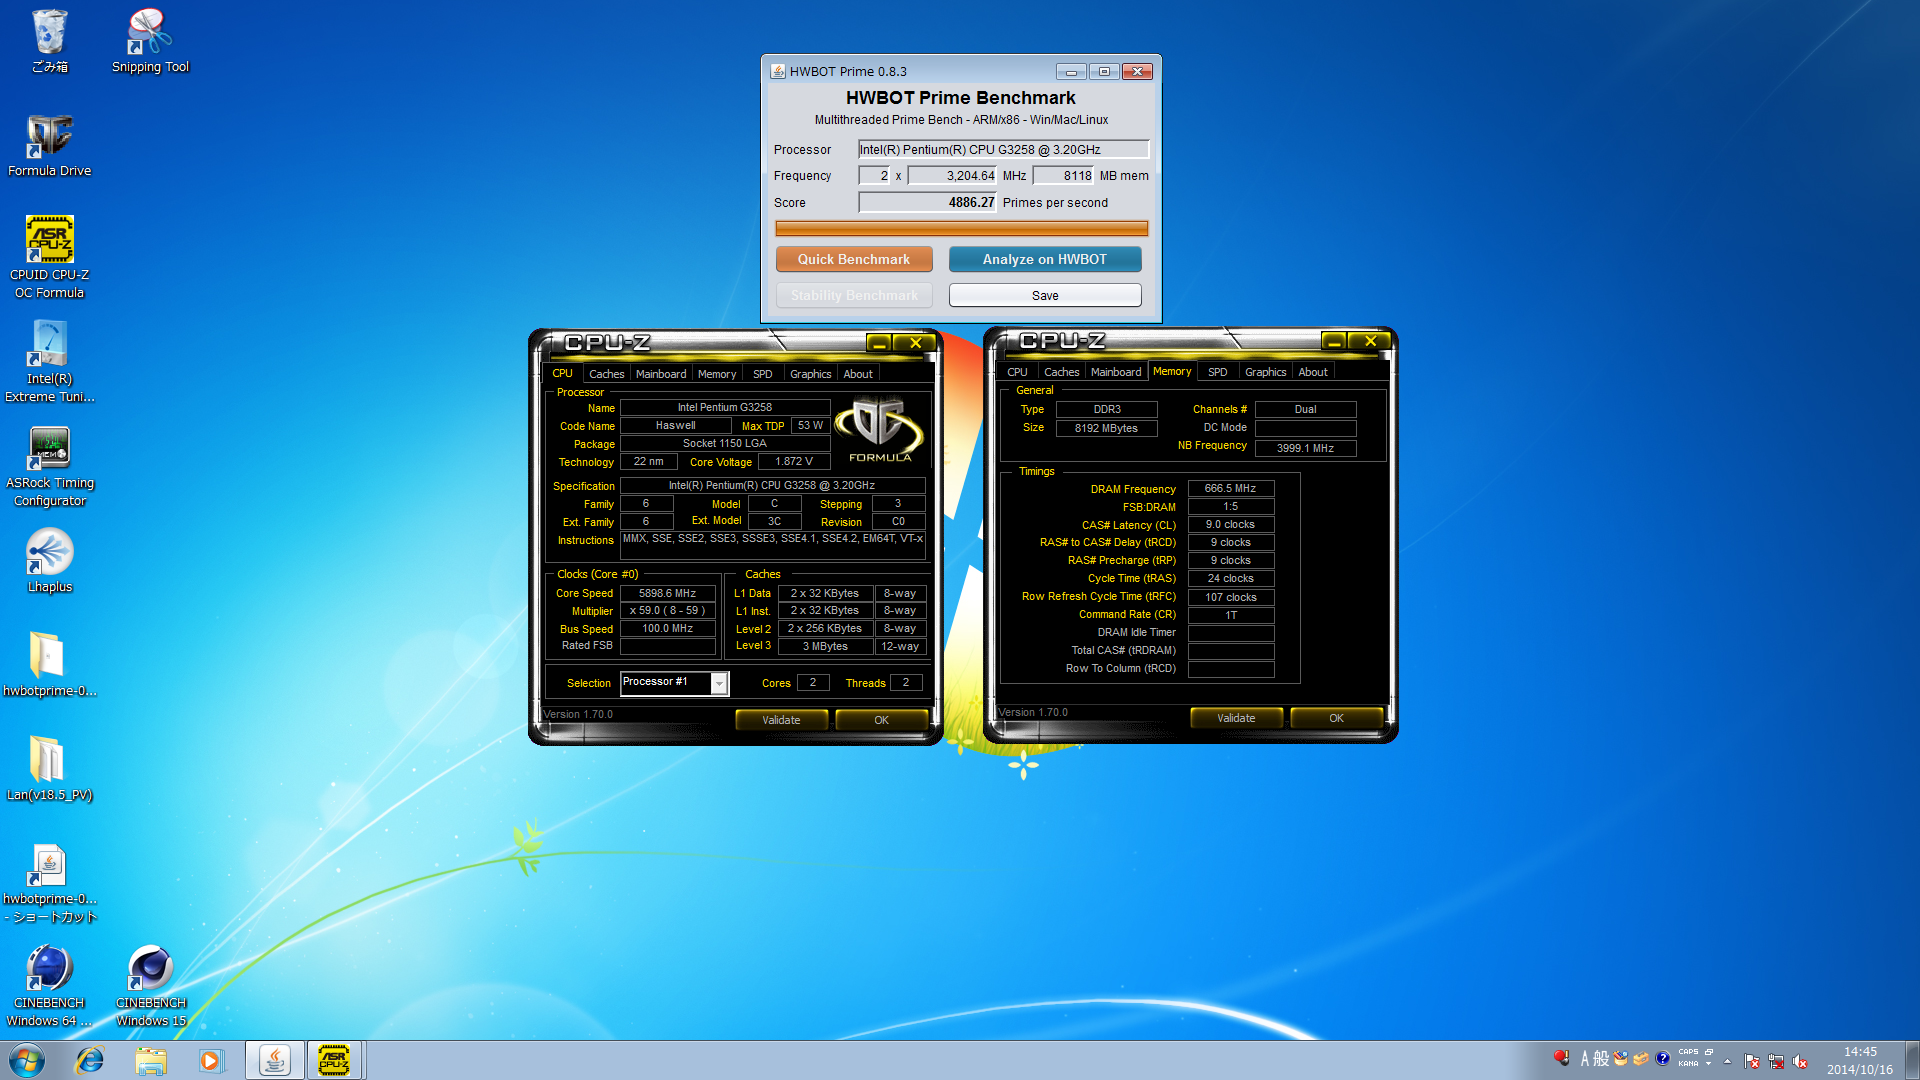The height and width of the screenshot is (1080, 1920).
Task: Open the Recycle Bin desktop icon
Action: click(x=49, y=40)
